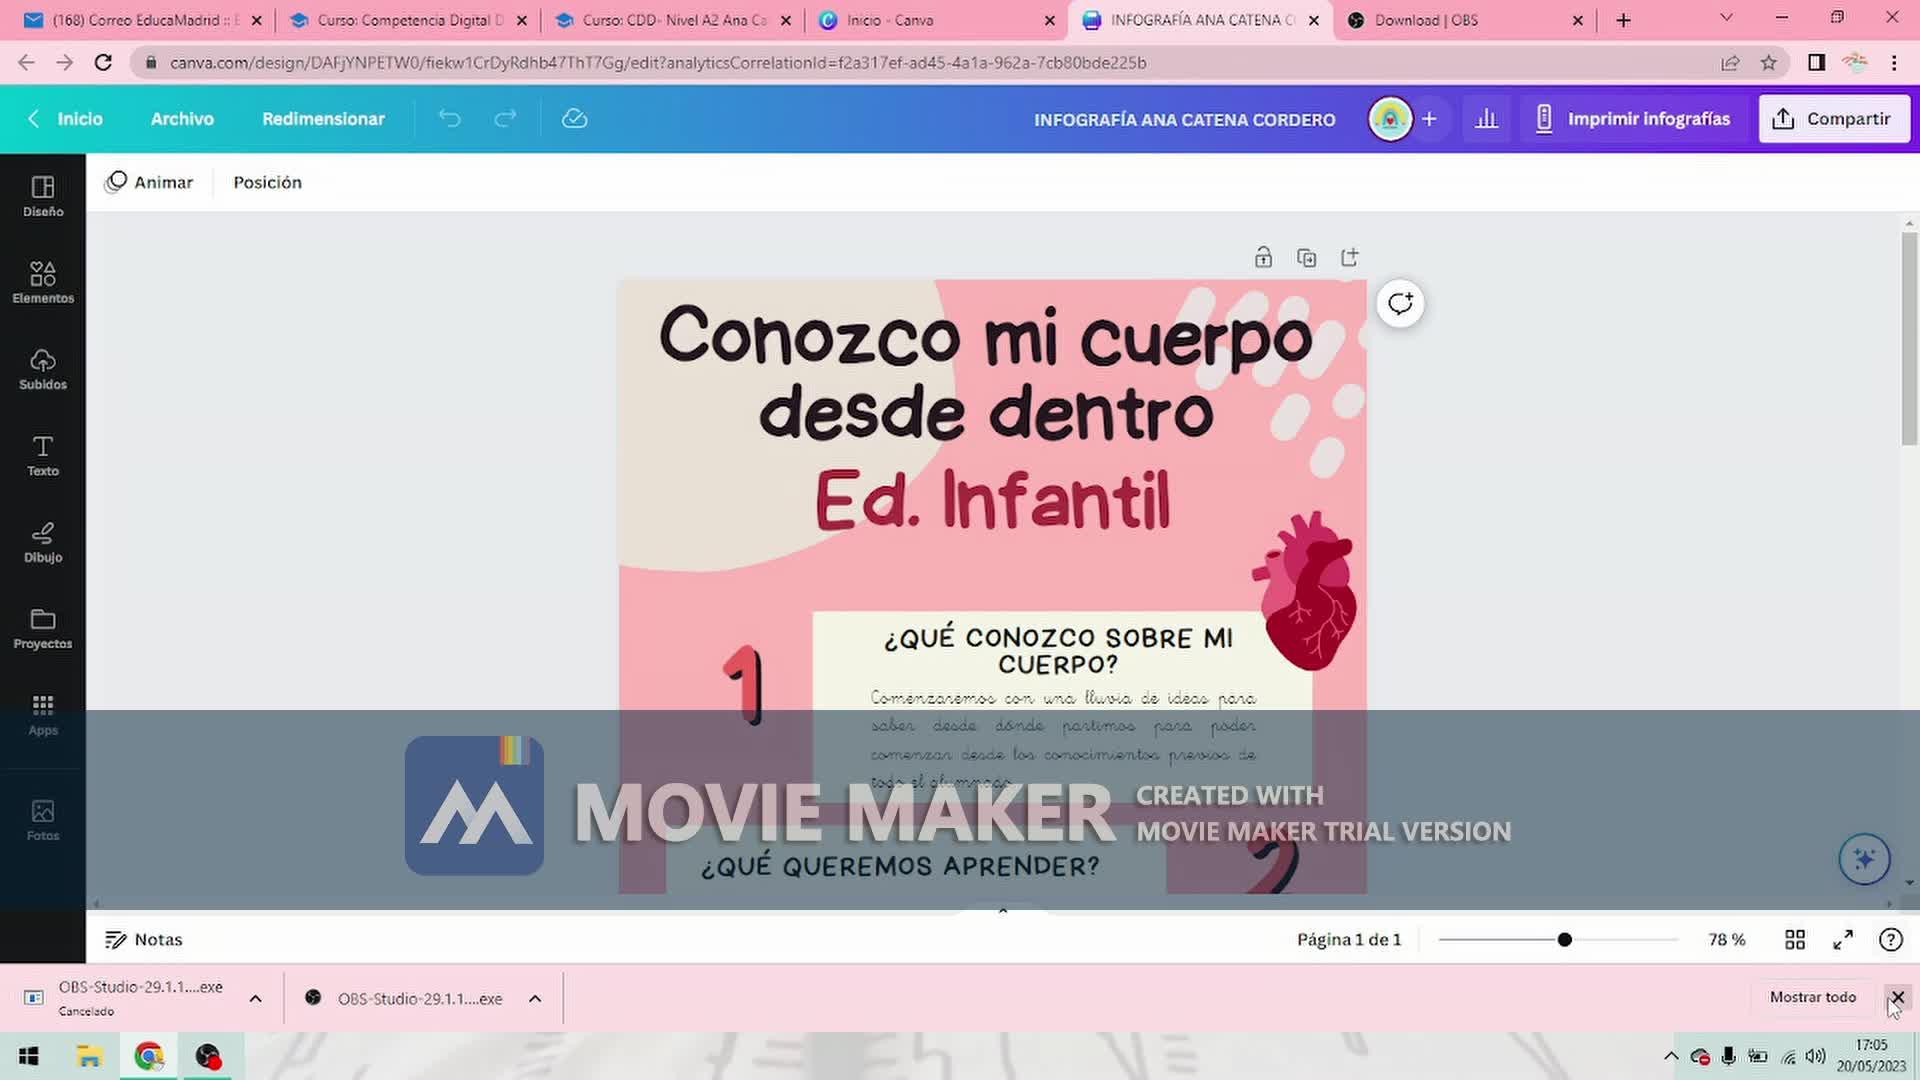
Task: Open the Archivo menu
Action: coord(182,119)
